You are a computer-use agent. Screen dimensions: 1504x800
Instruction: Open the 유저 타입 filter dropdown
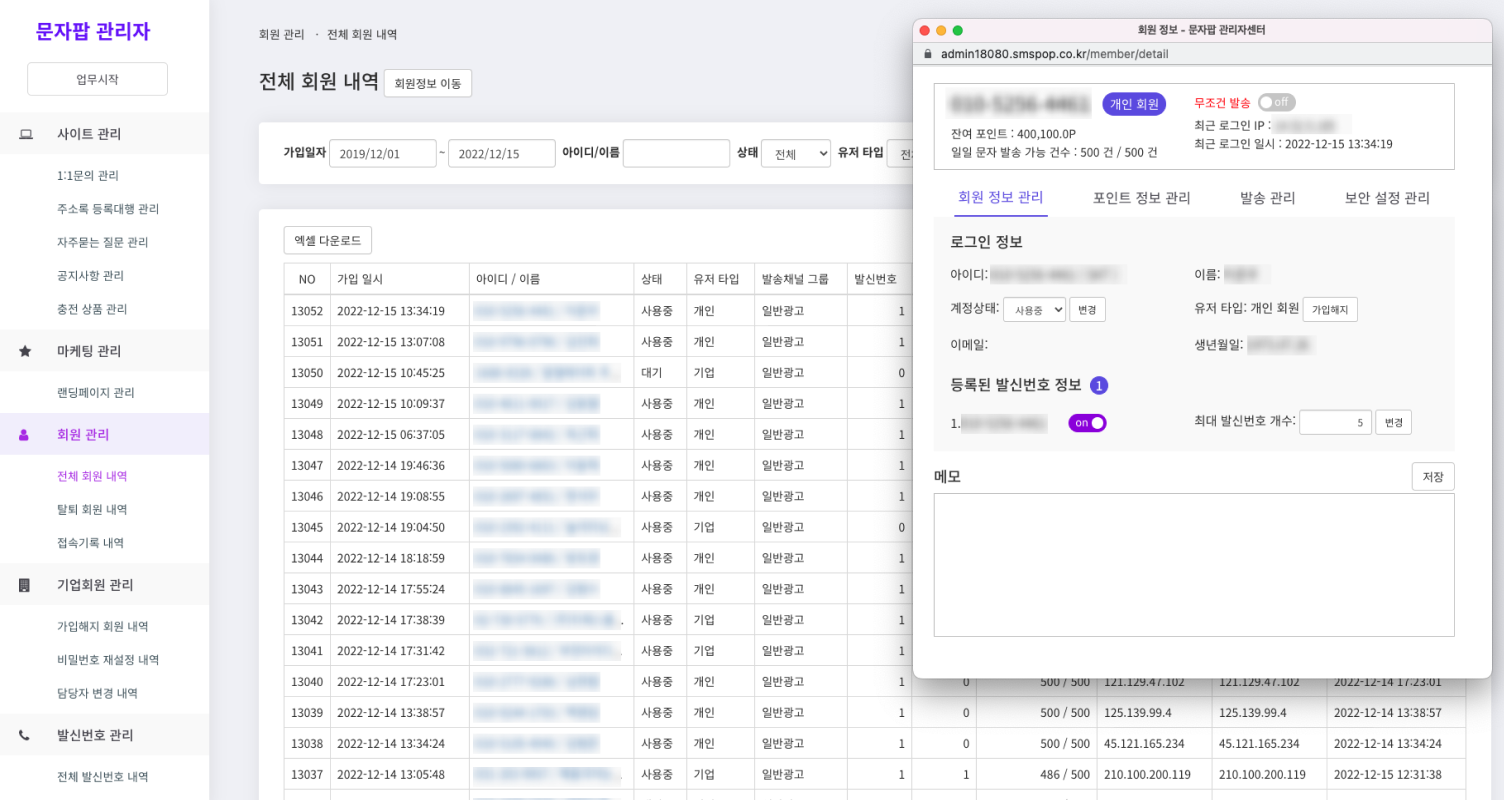pos(900,153)
